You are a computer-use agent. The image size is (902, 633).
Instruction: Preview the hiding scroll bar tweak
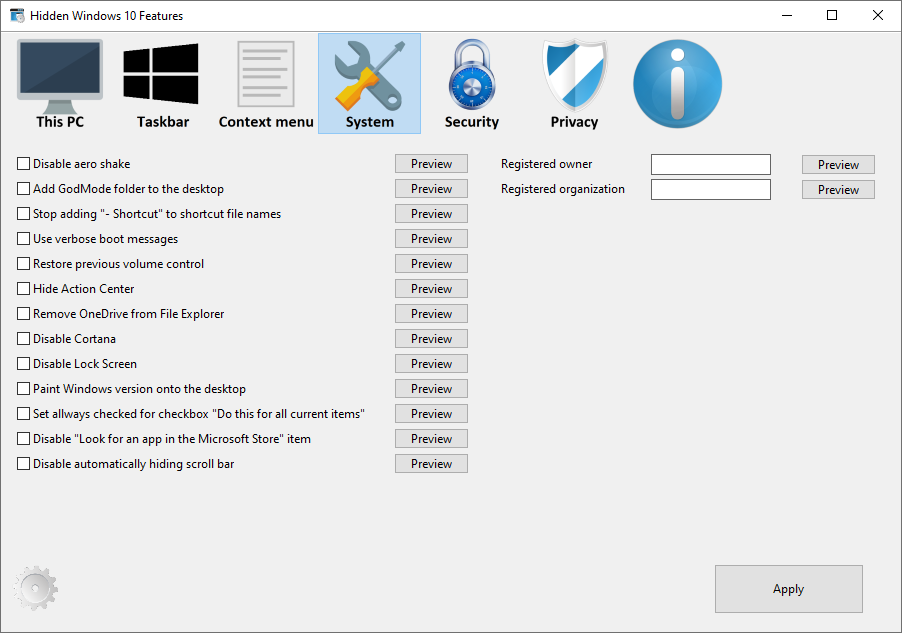pos(431,464)
